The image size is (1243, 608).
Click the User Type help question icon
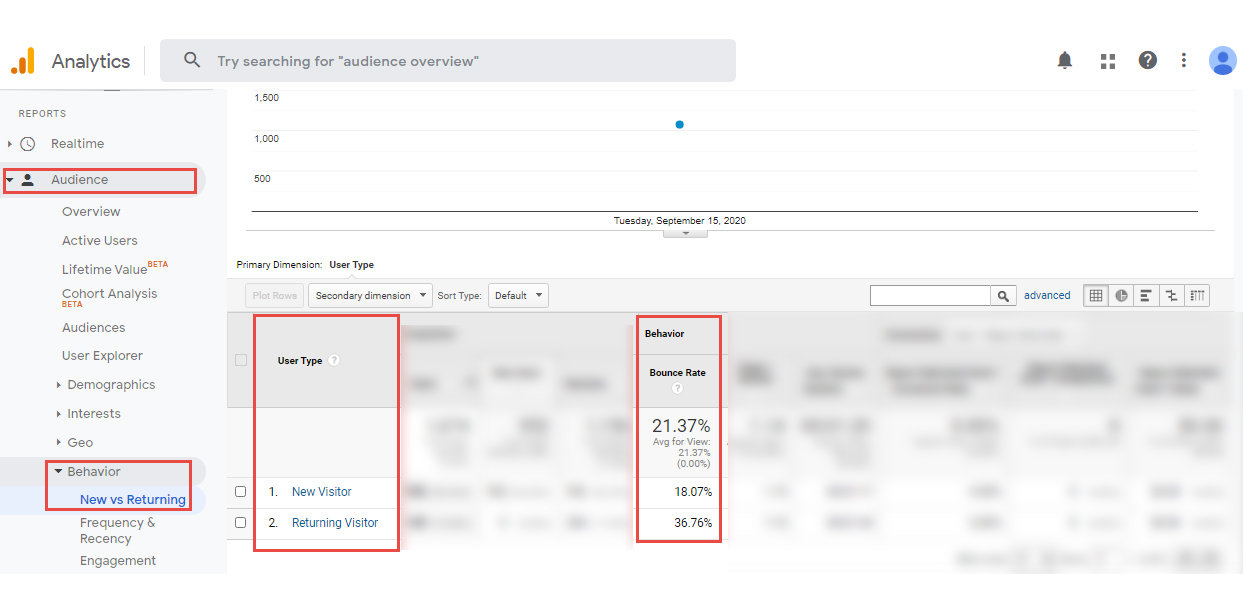tap(334, 360)
